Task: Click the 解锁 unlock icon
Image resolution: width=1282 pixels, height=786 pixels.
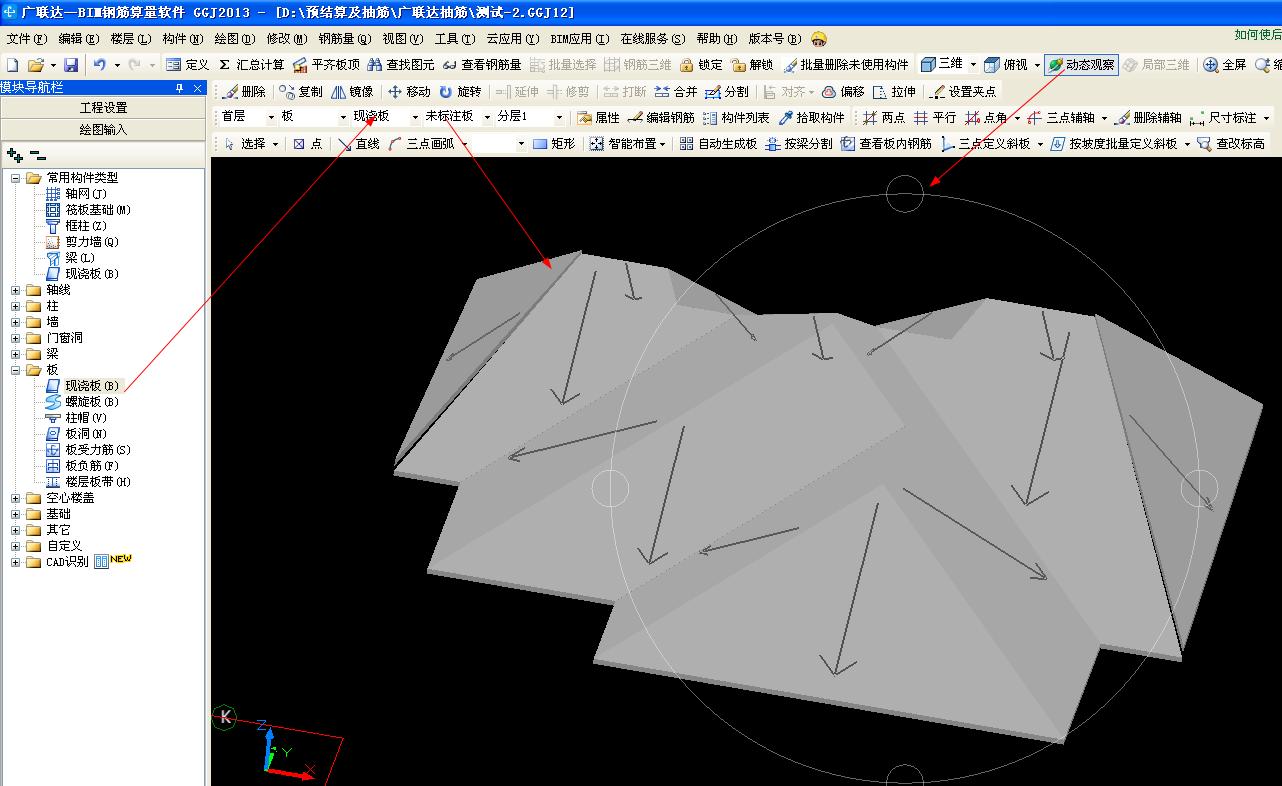Action: coord(752,64)
